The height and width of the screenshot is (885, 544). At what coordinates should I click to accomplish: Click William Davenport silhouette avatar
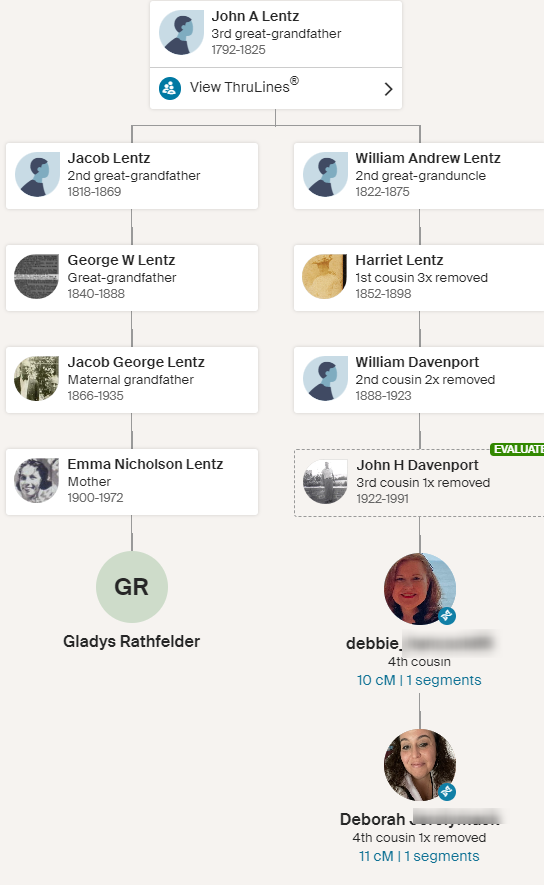point(325,379)
